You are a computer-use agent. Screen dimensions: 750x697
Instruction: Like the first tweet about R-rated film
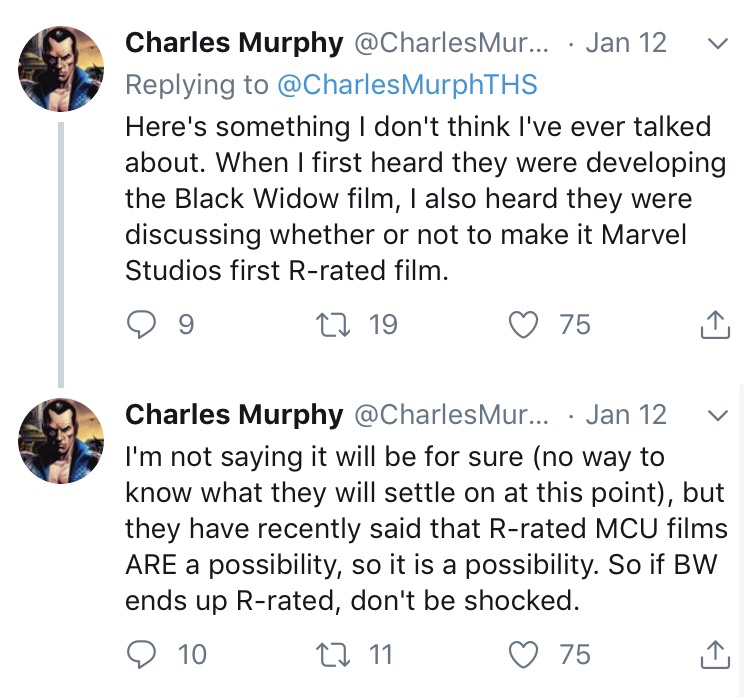click(523, 325)
